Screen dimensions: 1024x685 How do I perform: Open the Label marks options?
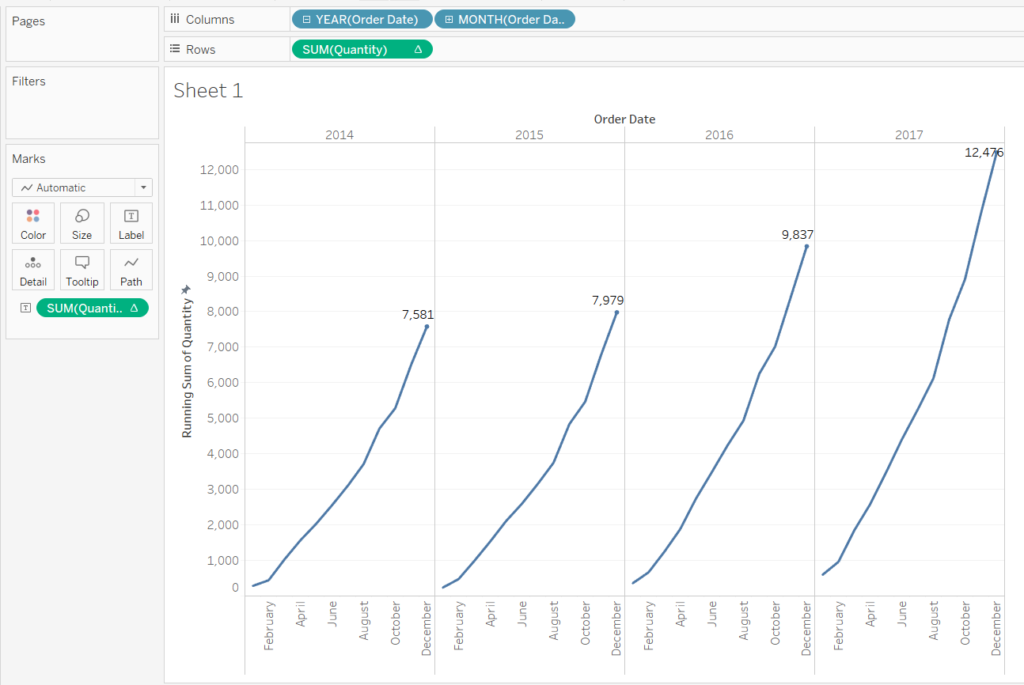131,223
